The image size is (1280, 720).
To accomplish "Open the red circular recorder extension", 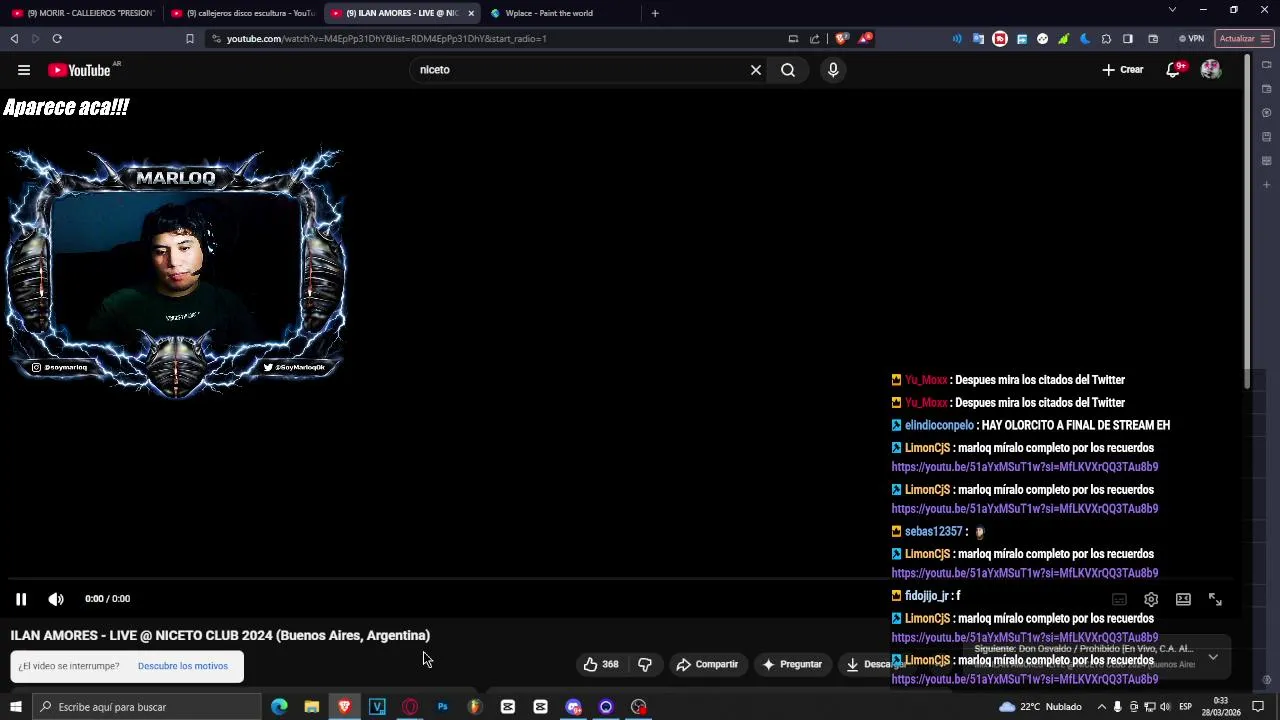I will tap(1000, 39).
